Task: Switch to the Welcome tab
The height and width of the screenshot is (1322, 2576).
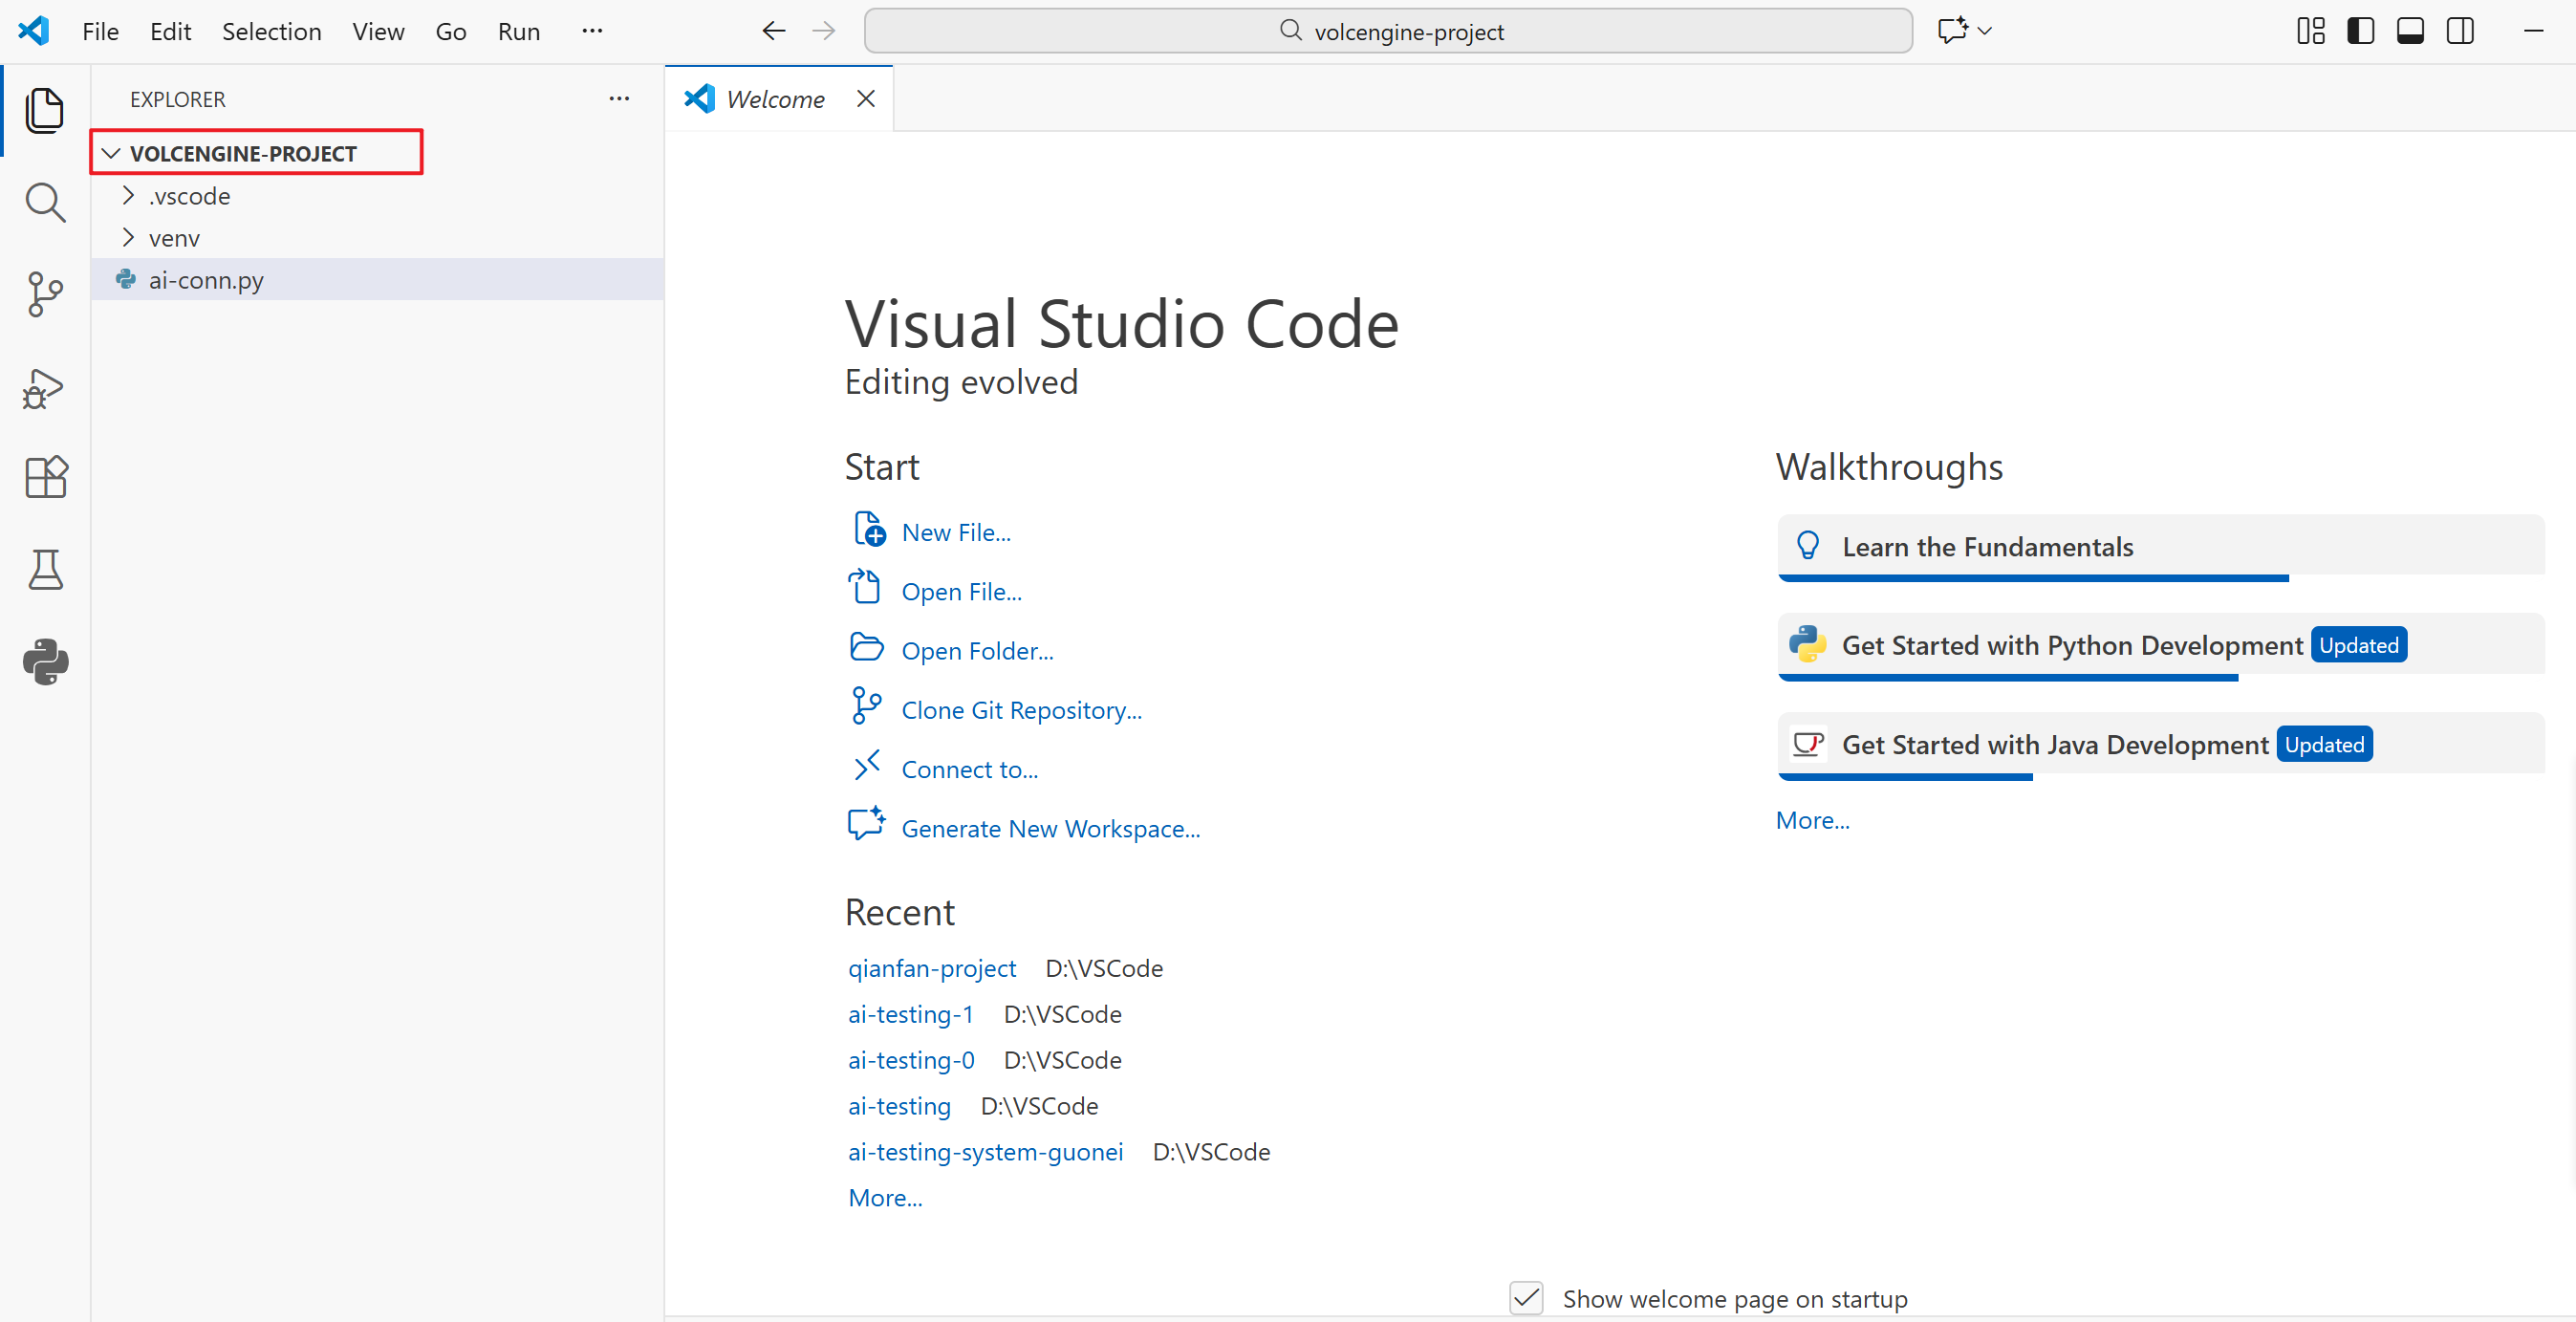Action: tap(775, 99)
